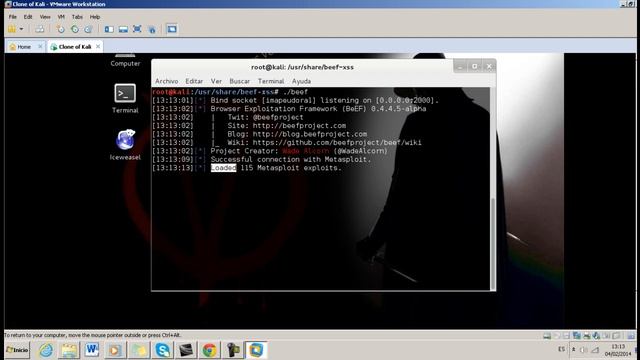The width and height of the screenshot is (640, 360).
Task: Take a snapshot of the VM
Action: [x=60, y=29]
